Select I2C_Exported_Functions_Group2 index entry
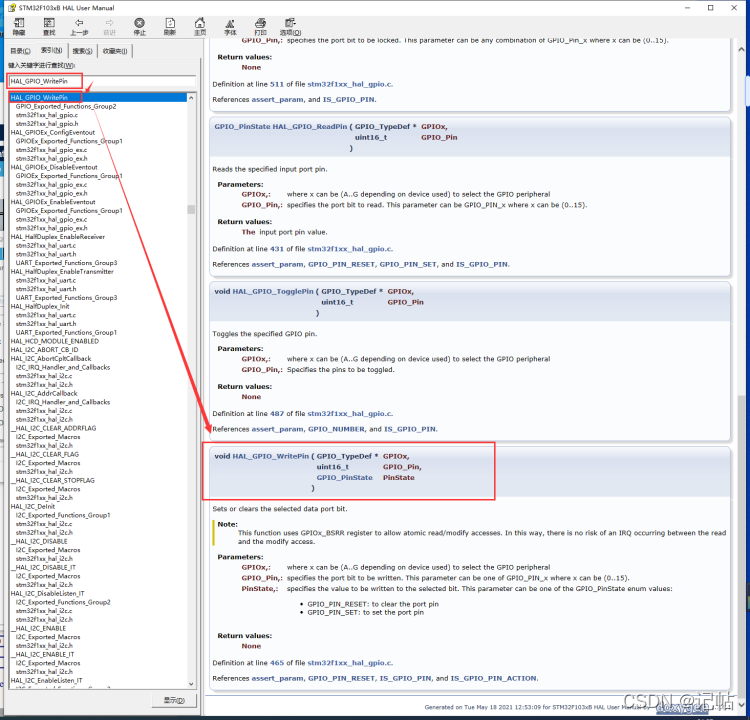The image size is (750, 720). pyautogui.click(x=63, y=602)
